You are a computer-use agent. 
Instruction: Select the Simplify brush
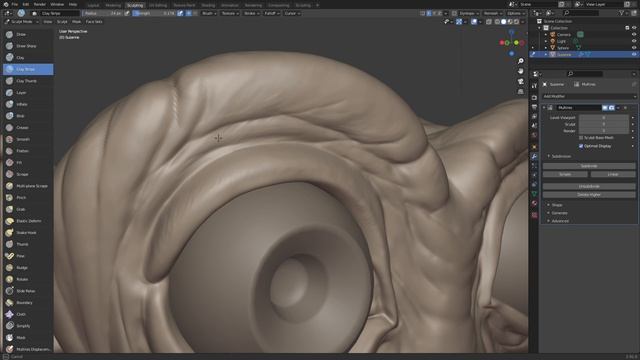point(28,326)
